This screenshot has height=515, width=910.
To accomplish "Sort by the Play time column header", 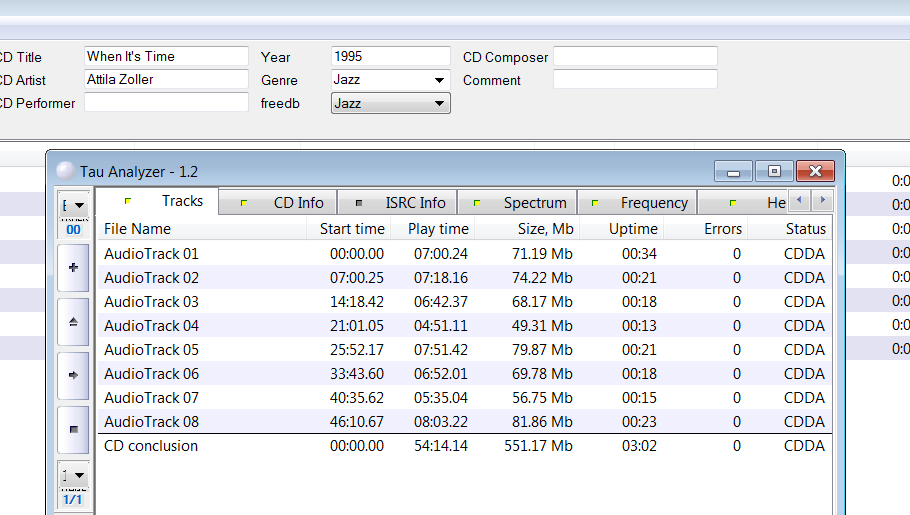I will pos(433,229).
